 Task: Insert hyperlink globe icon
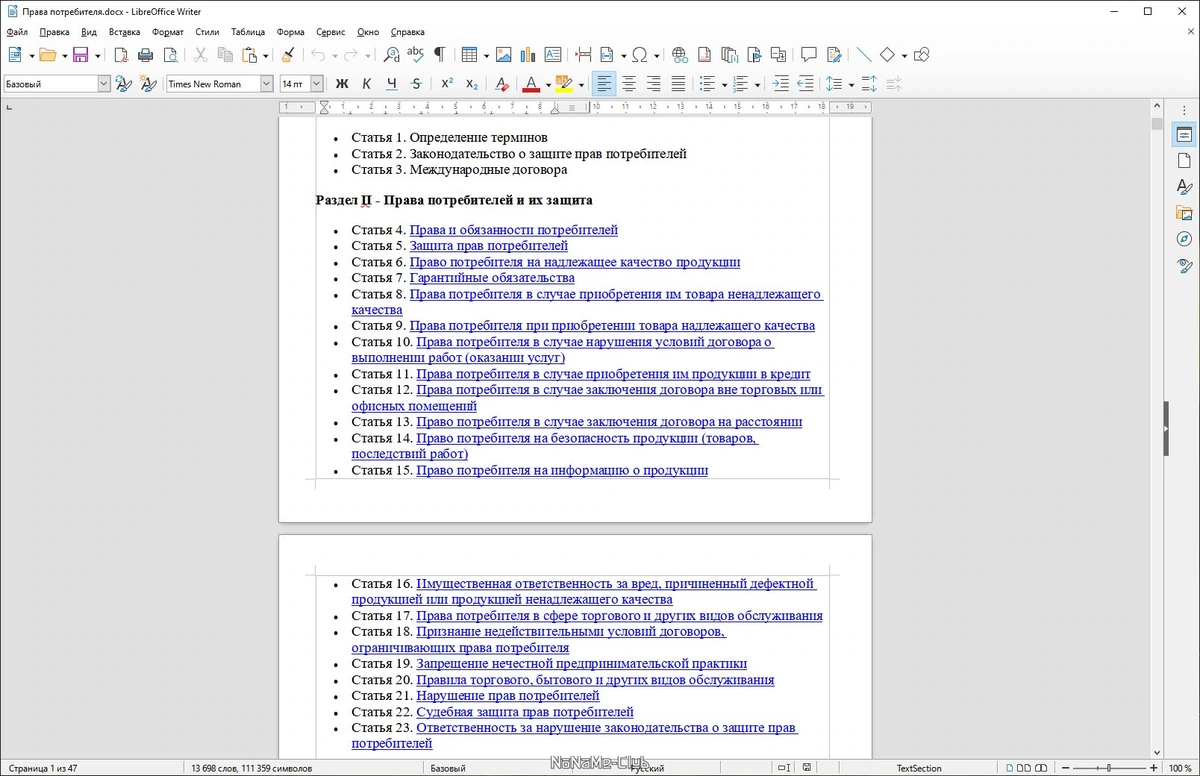pyautogui.click(x=680, y=55)
